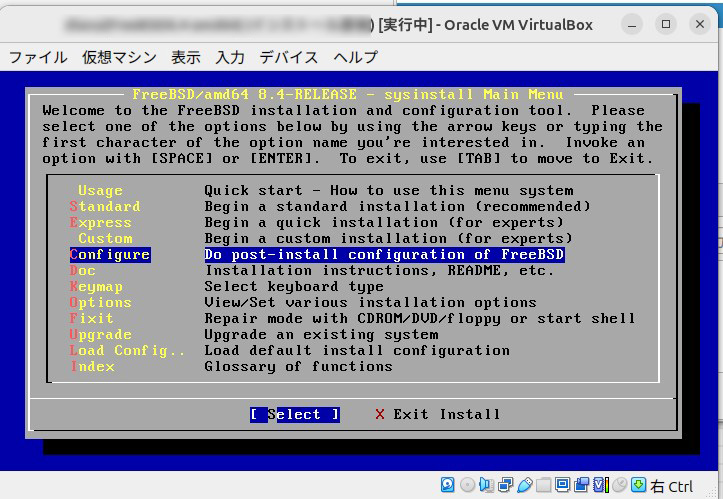Click 'Select keyboard type' description

click(294, 286)
